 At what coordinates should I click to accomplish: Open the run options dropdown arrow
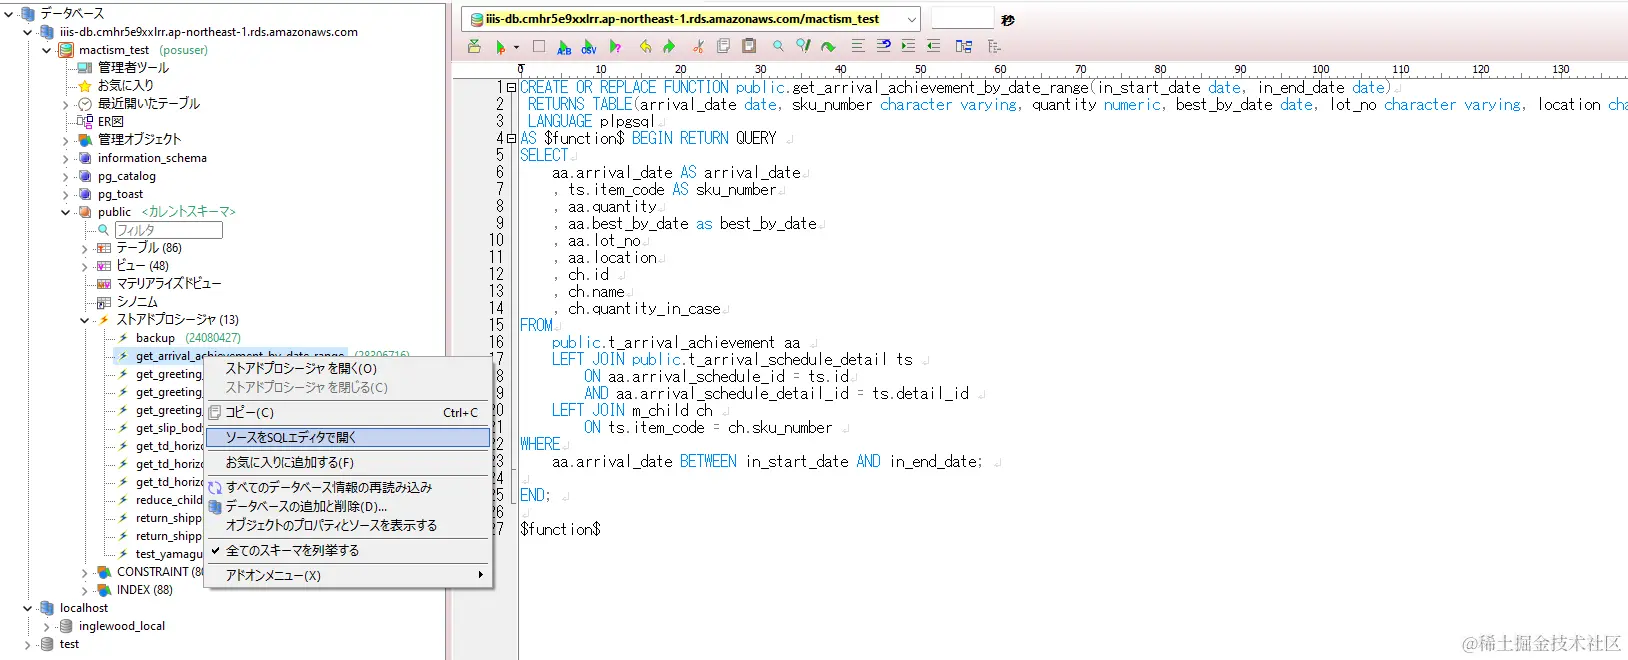coord(516,47)
